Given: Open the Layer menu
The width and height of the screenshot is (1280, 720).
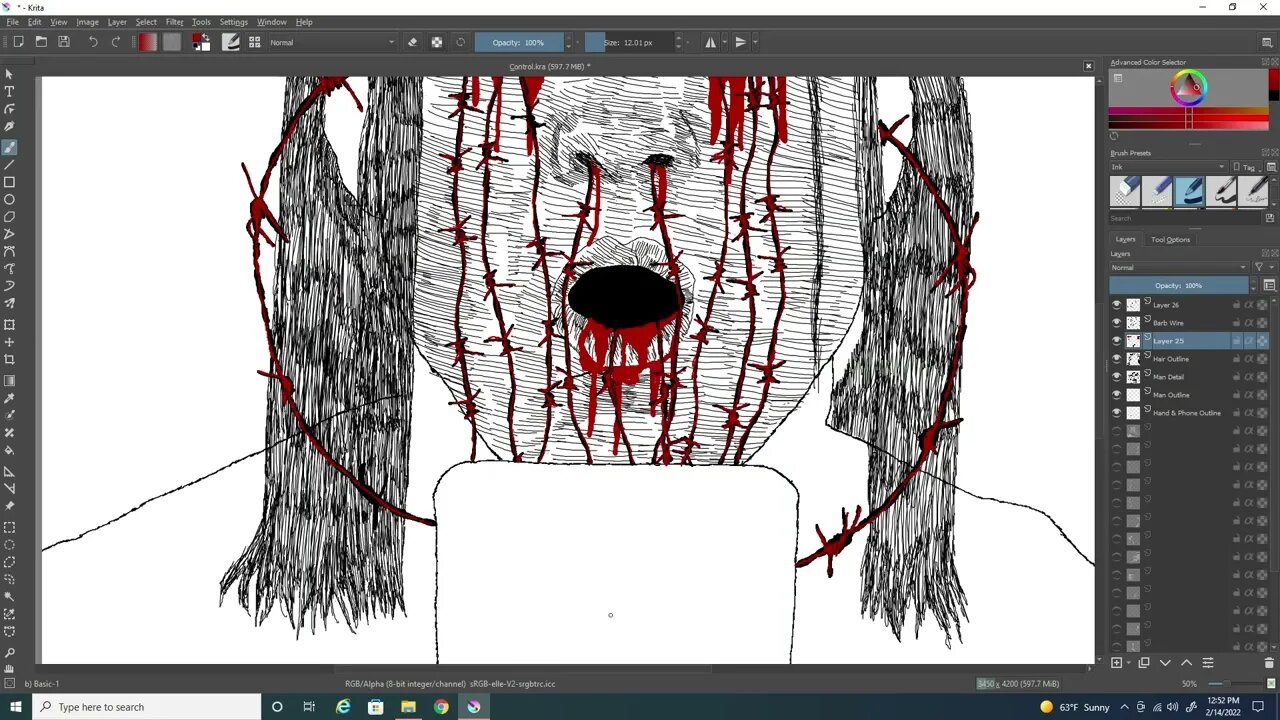Looking at the screenshot, I should tap(117, 22).
